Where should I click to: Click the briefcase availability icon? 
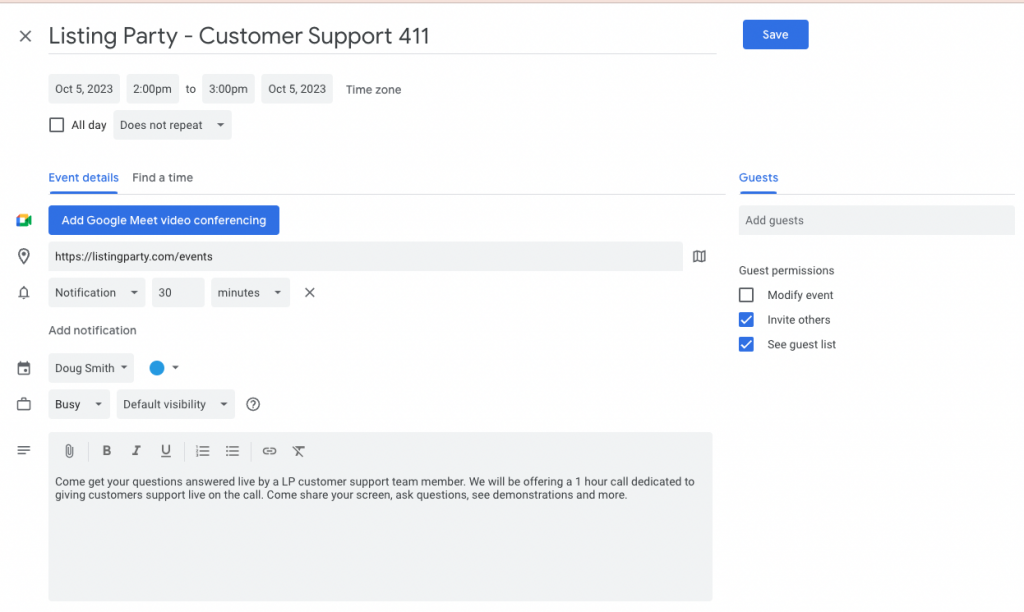pyautogui.click(x=24, y=404)
